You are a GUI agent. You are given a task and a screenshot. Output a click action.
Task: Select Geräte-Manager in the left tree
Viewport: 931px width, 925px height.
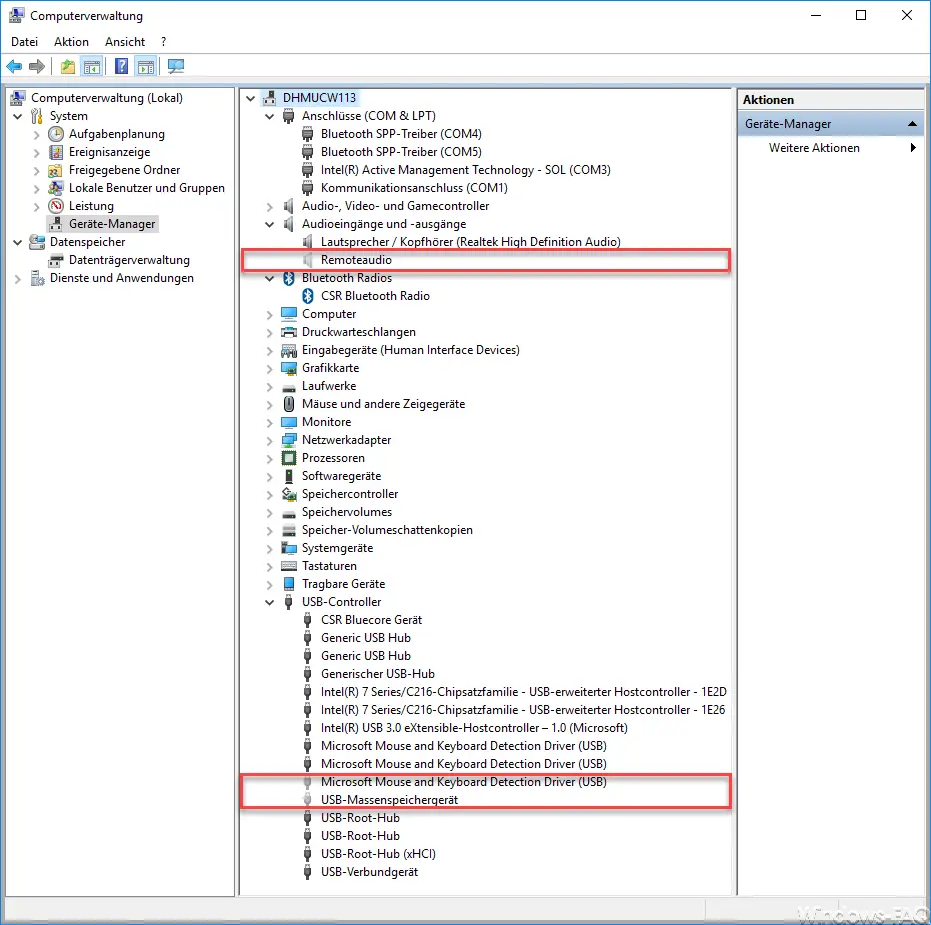pyautogui.click(x=112, y=224)
